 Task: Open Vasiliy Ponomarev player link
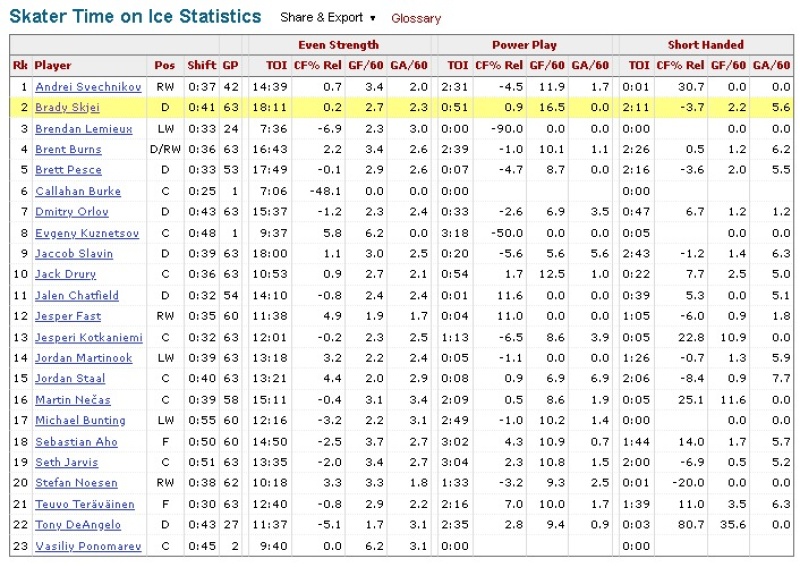[88, 546]
